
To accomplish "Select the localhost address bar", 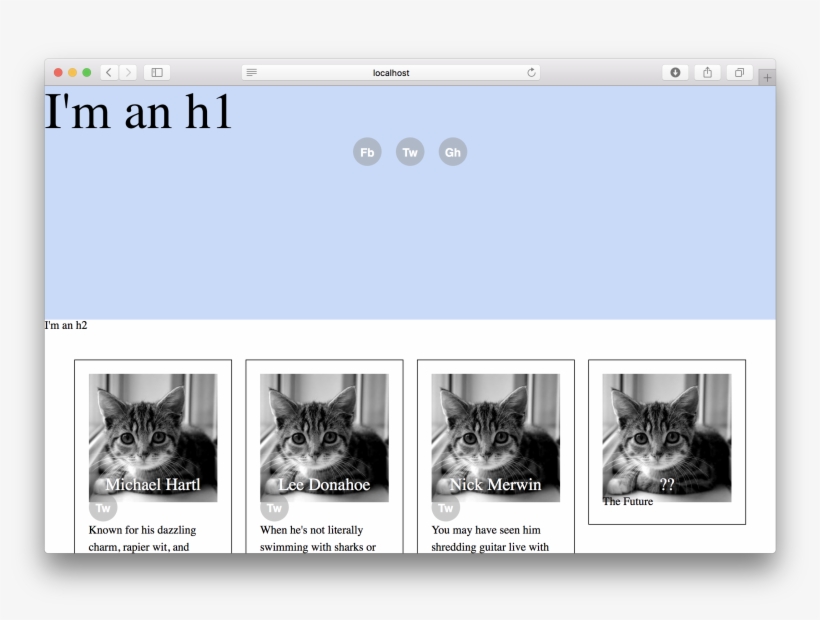I will [390, 72].
